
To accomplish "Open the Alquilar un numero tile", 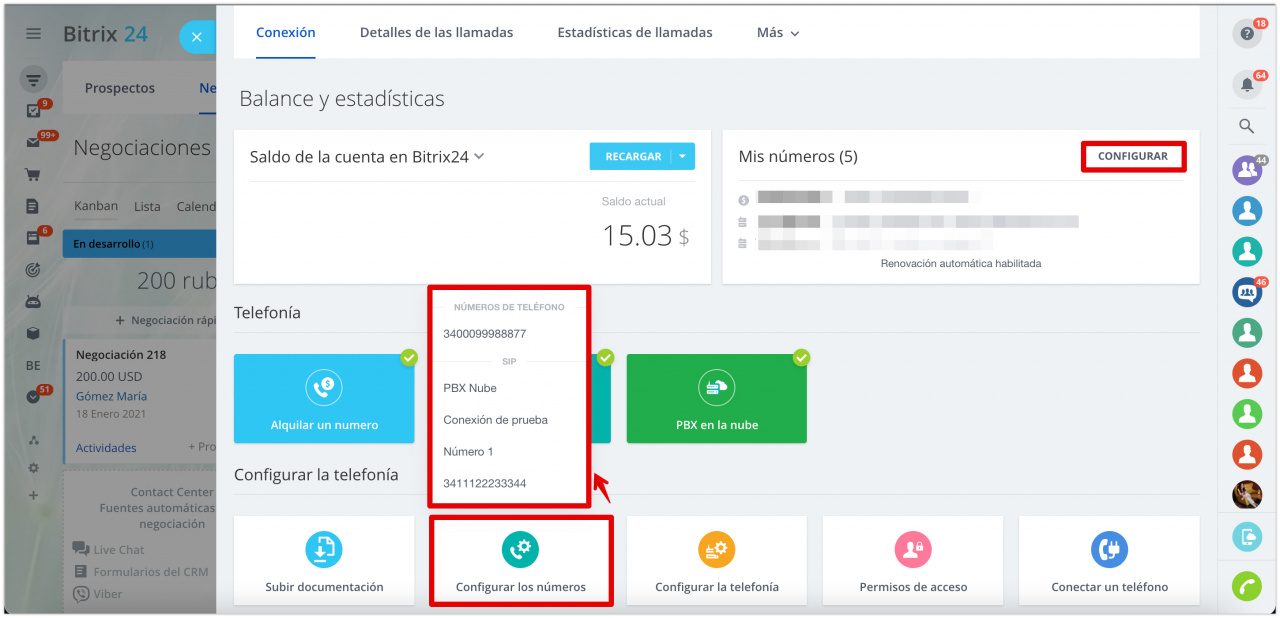I will tap(324, 398).
